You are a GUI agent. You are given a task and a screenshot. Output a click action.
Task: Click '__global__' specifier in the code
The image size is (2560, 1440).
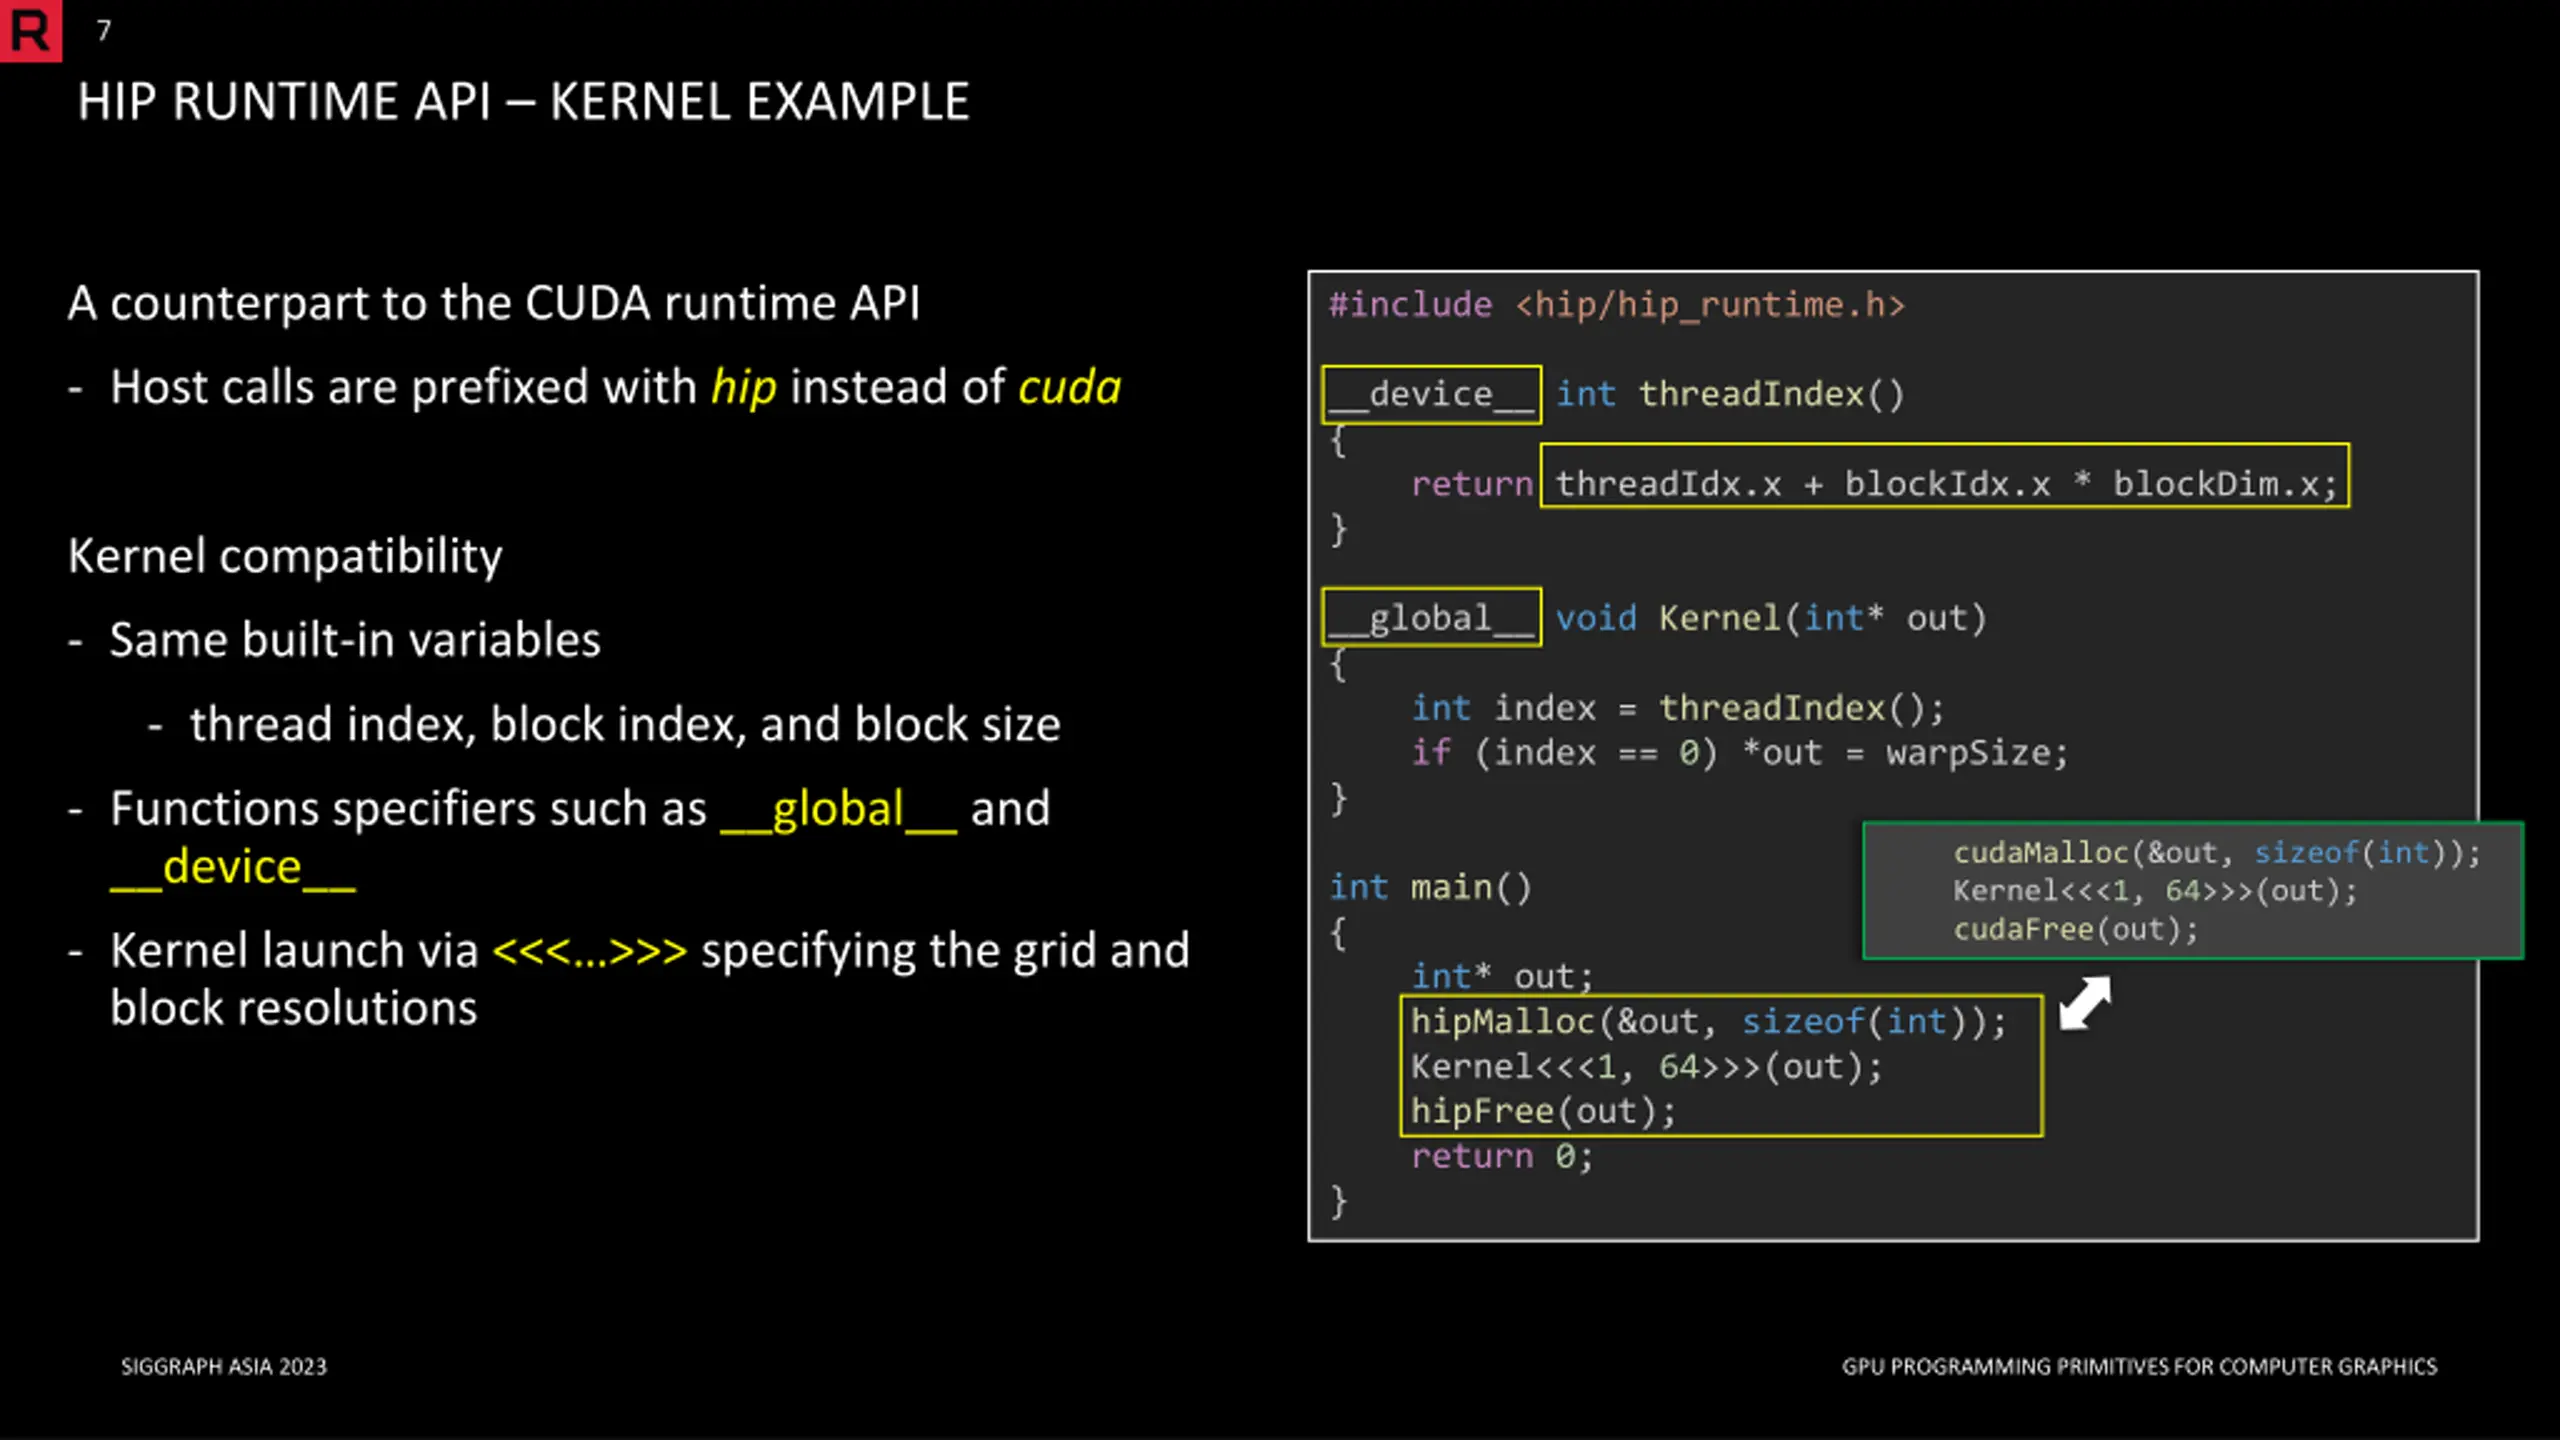point(1431,618)
